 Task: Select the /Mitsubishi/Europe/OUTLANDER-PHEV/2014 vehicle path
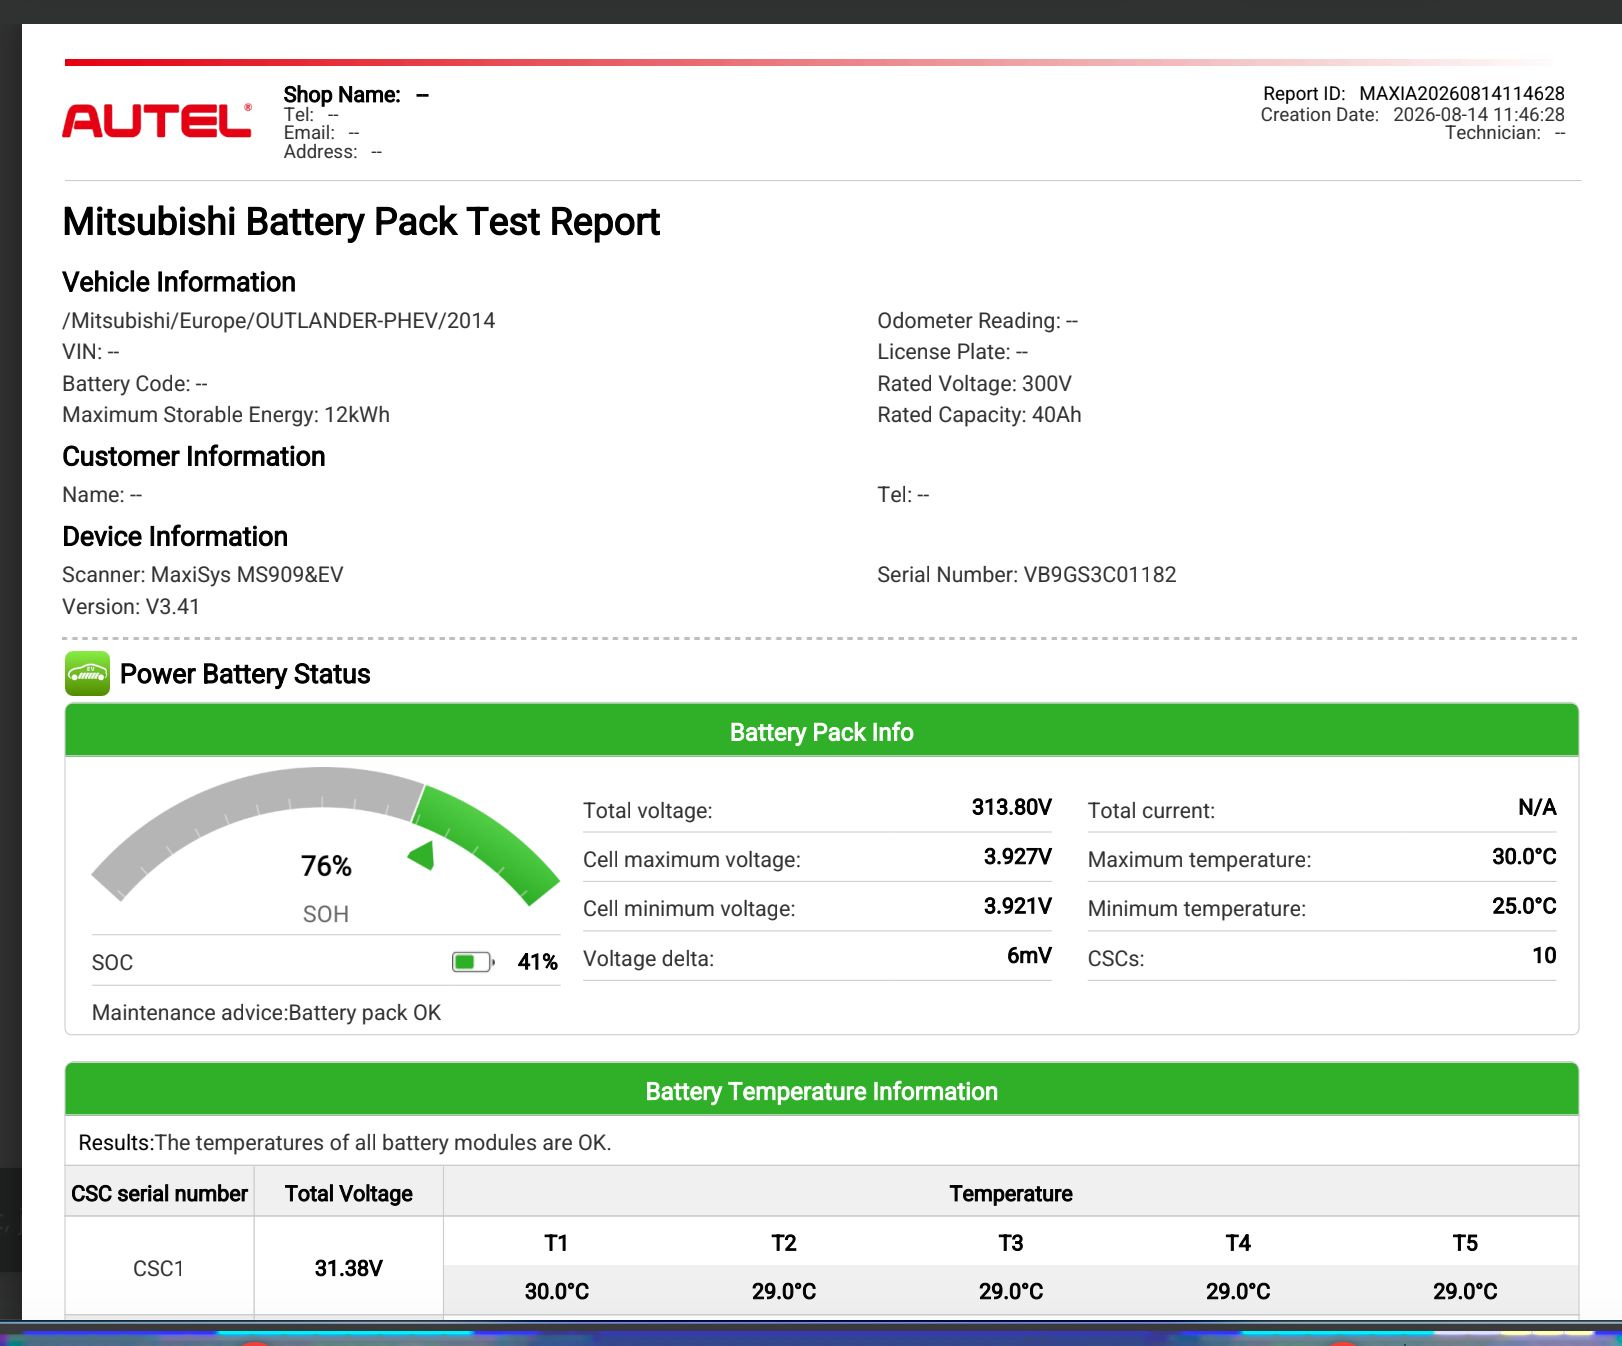coord(279,321)
